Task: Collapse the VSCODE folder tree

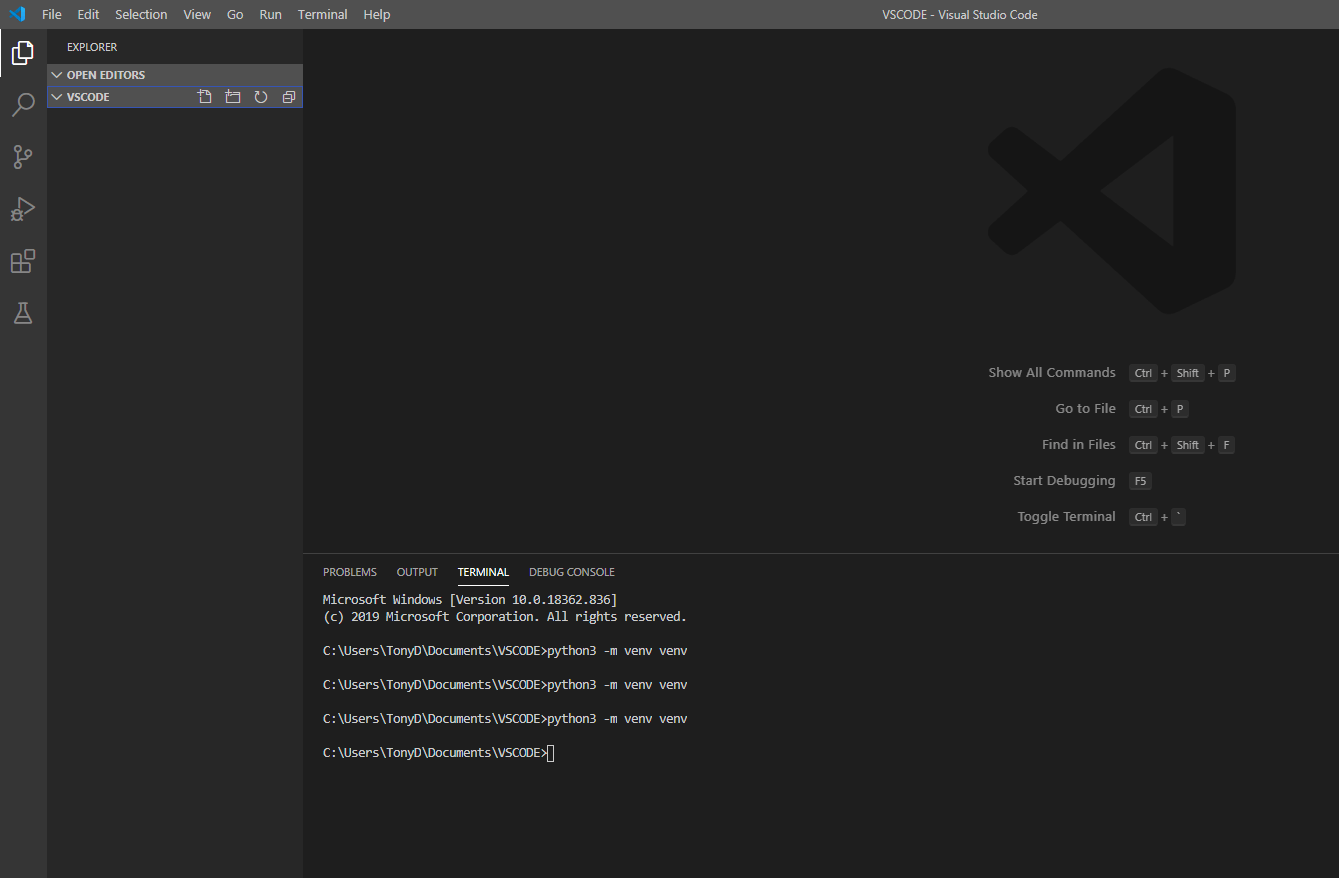Action: point(57,96)
